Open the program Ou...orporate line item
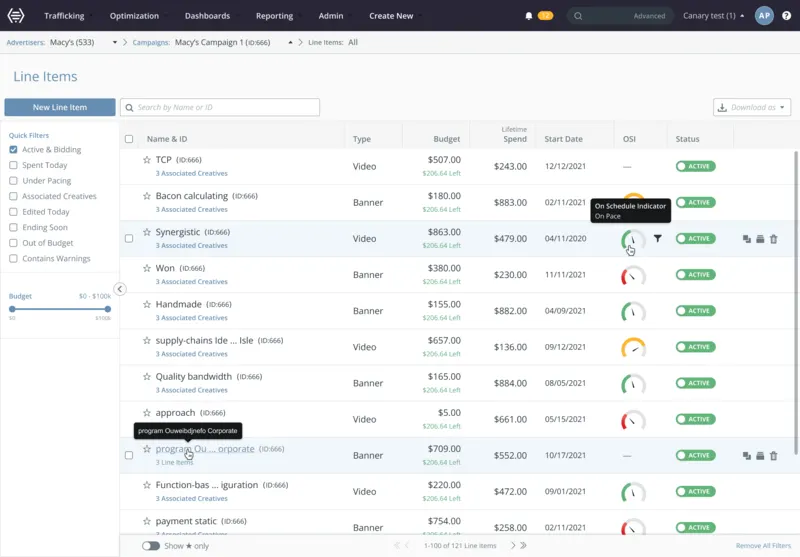The height and width of the screenshot is (557, 800). (205, 449)
